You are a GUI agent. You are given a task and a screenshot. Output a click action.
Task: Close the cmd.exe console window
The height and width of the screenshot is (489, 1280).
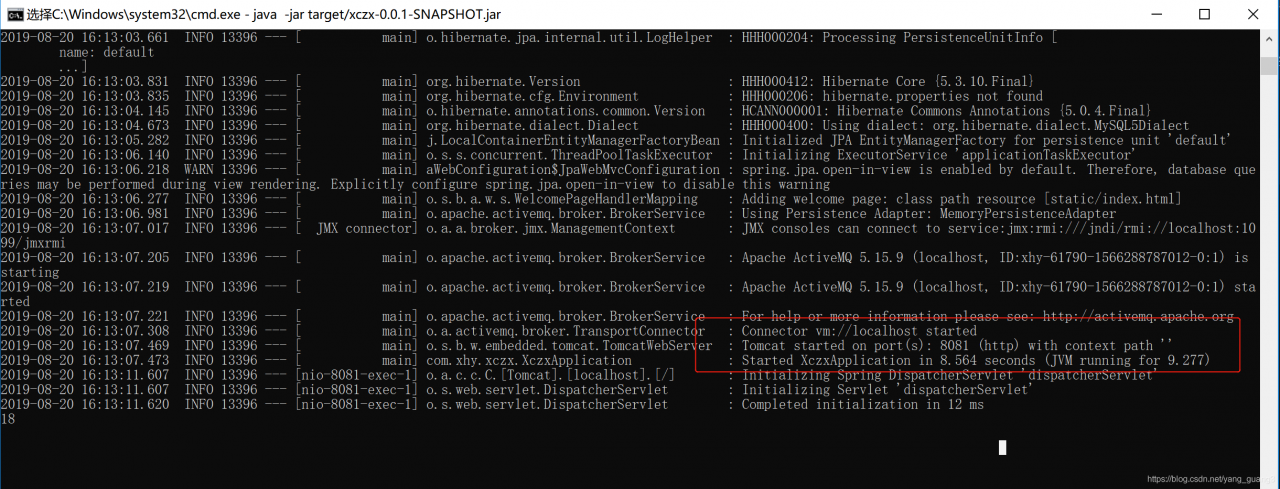[1255, 14]
